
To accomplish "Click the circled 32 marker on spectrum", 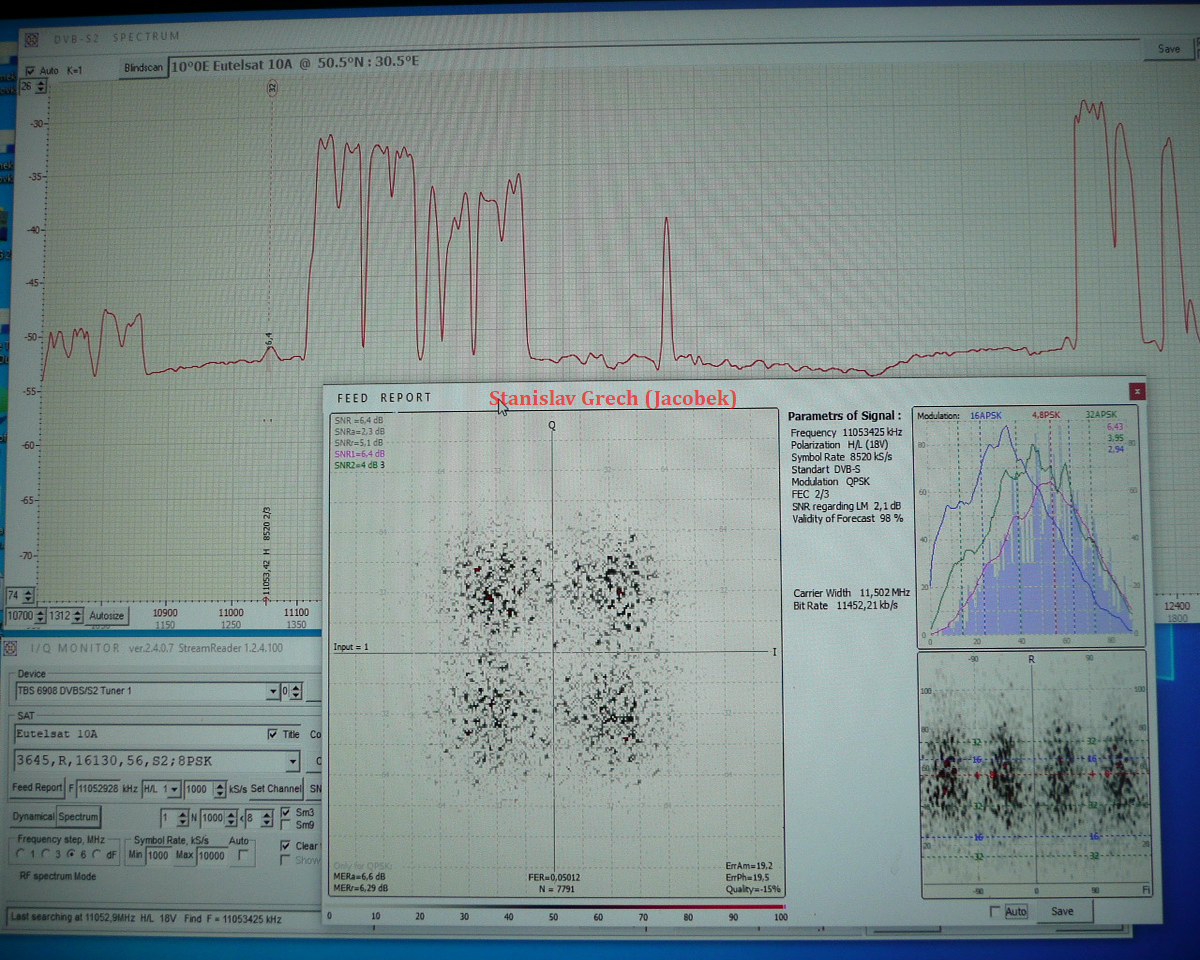I will [271, 89].
